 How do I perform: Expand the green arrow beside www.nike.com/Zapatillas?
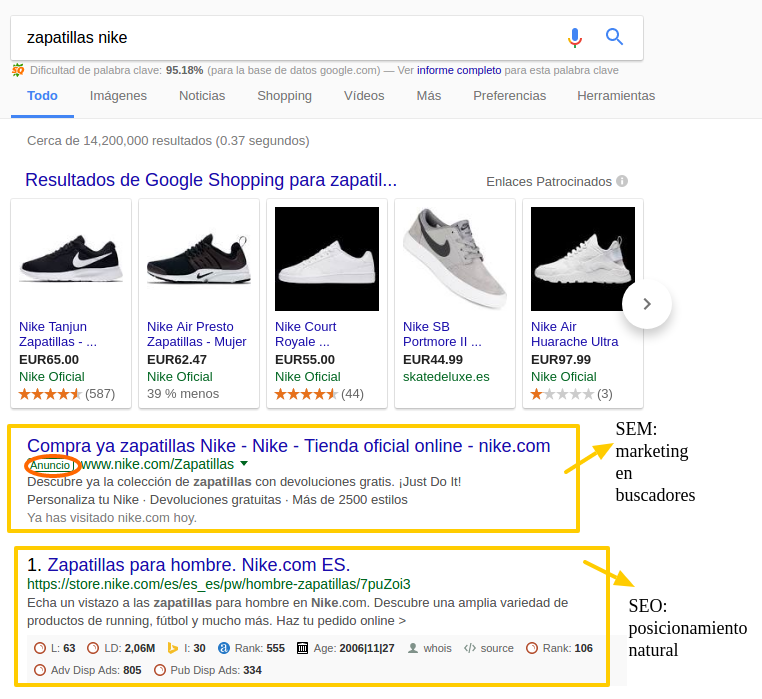click(244, 465)
